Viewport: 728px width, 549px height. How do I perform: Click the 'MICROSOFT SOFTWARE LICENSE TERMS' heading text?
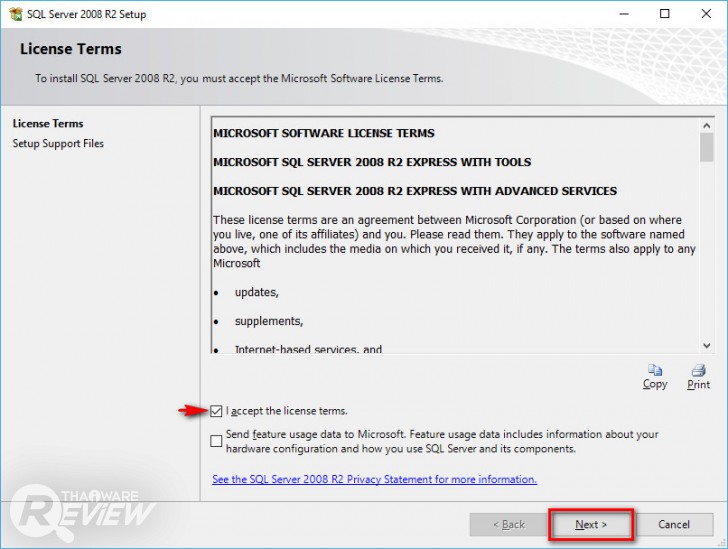[324, 133]
